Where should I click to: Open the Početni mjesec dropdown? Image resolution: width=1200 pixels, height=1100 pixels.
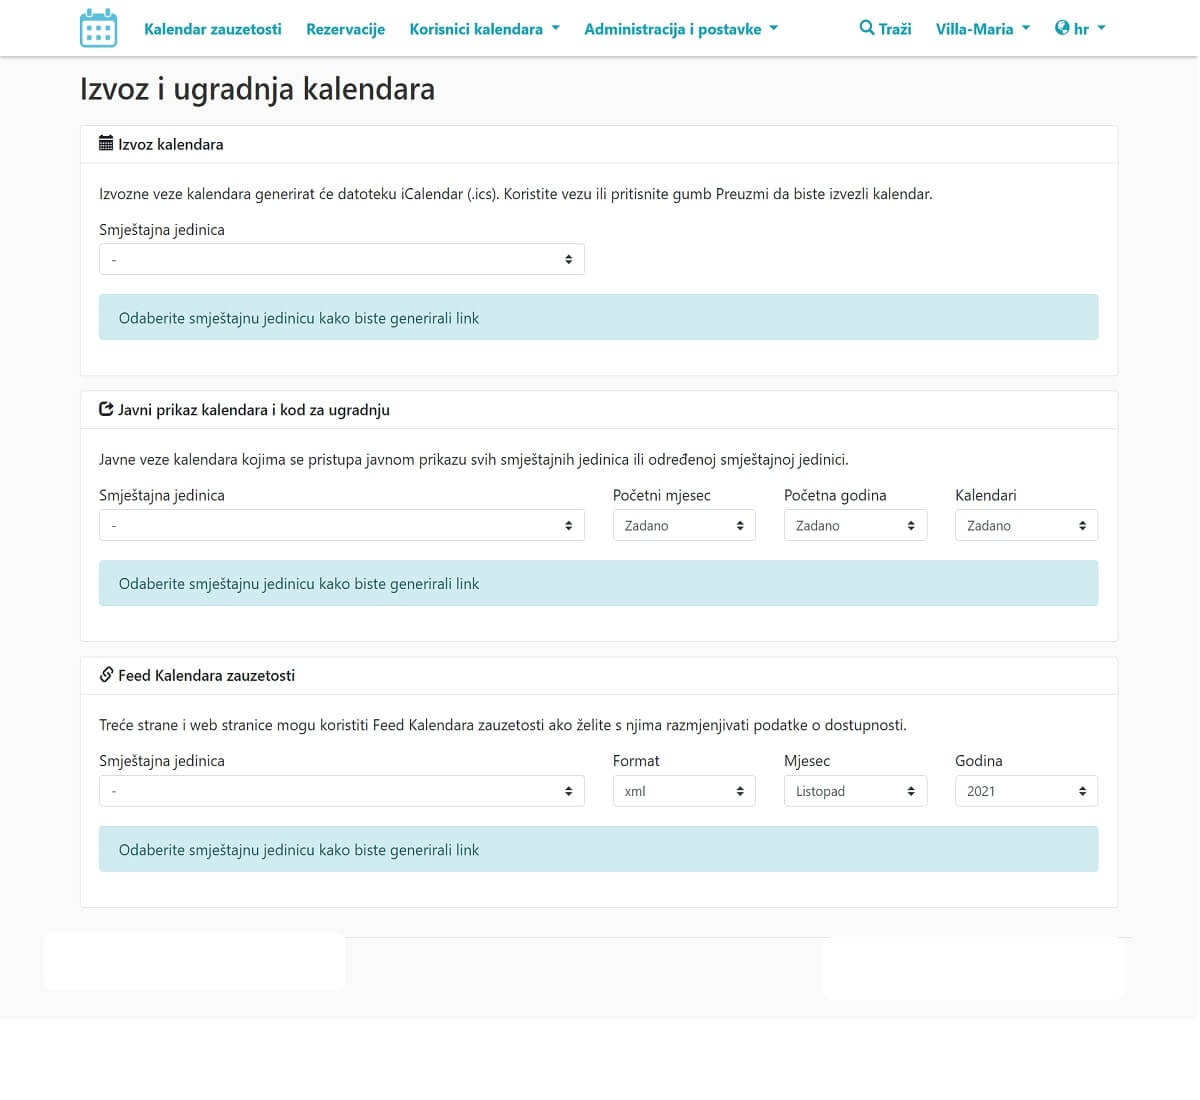coord(683,526)
